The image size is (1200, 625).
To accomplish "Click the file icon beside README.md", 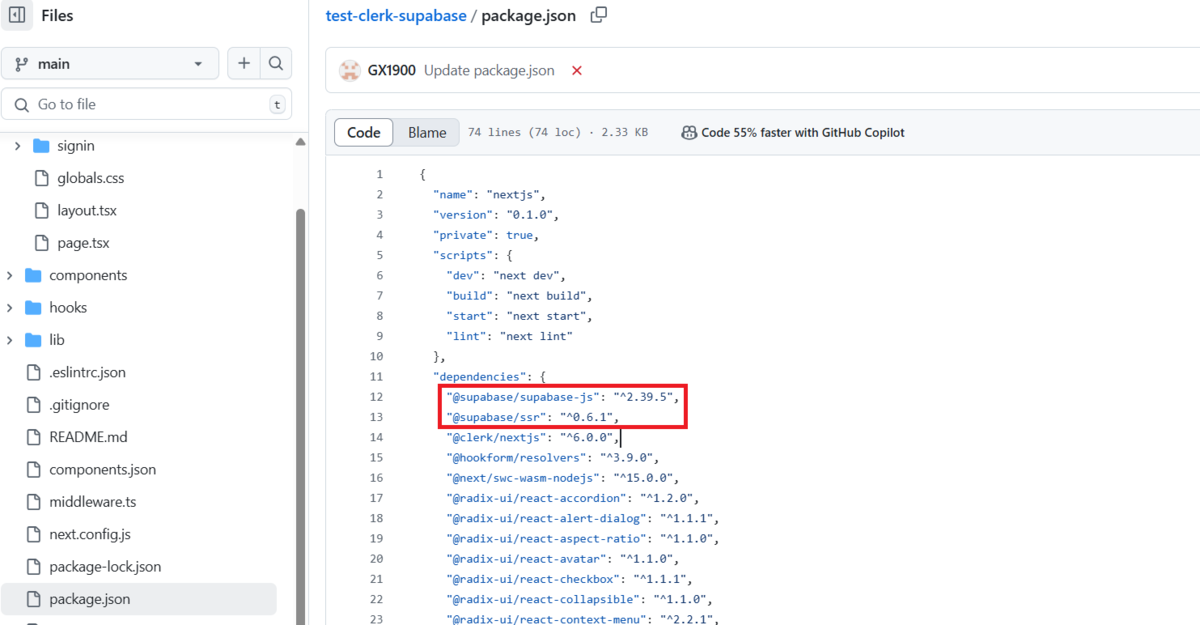I will [x=33, y=437].
